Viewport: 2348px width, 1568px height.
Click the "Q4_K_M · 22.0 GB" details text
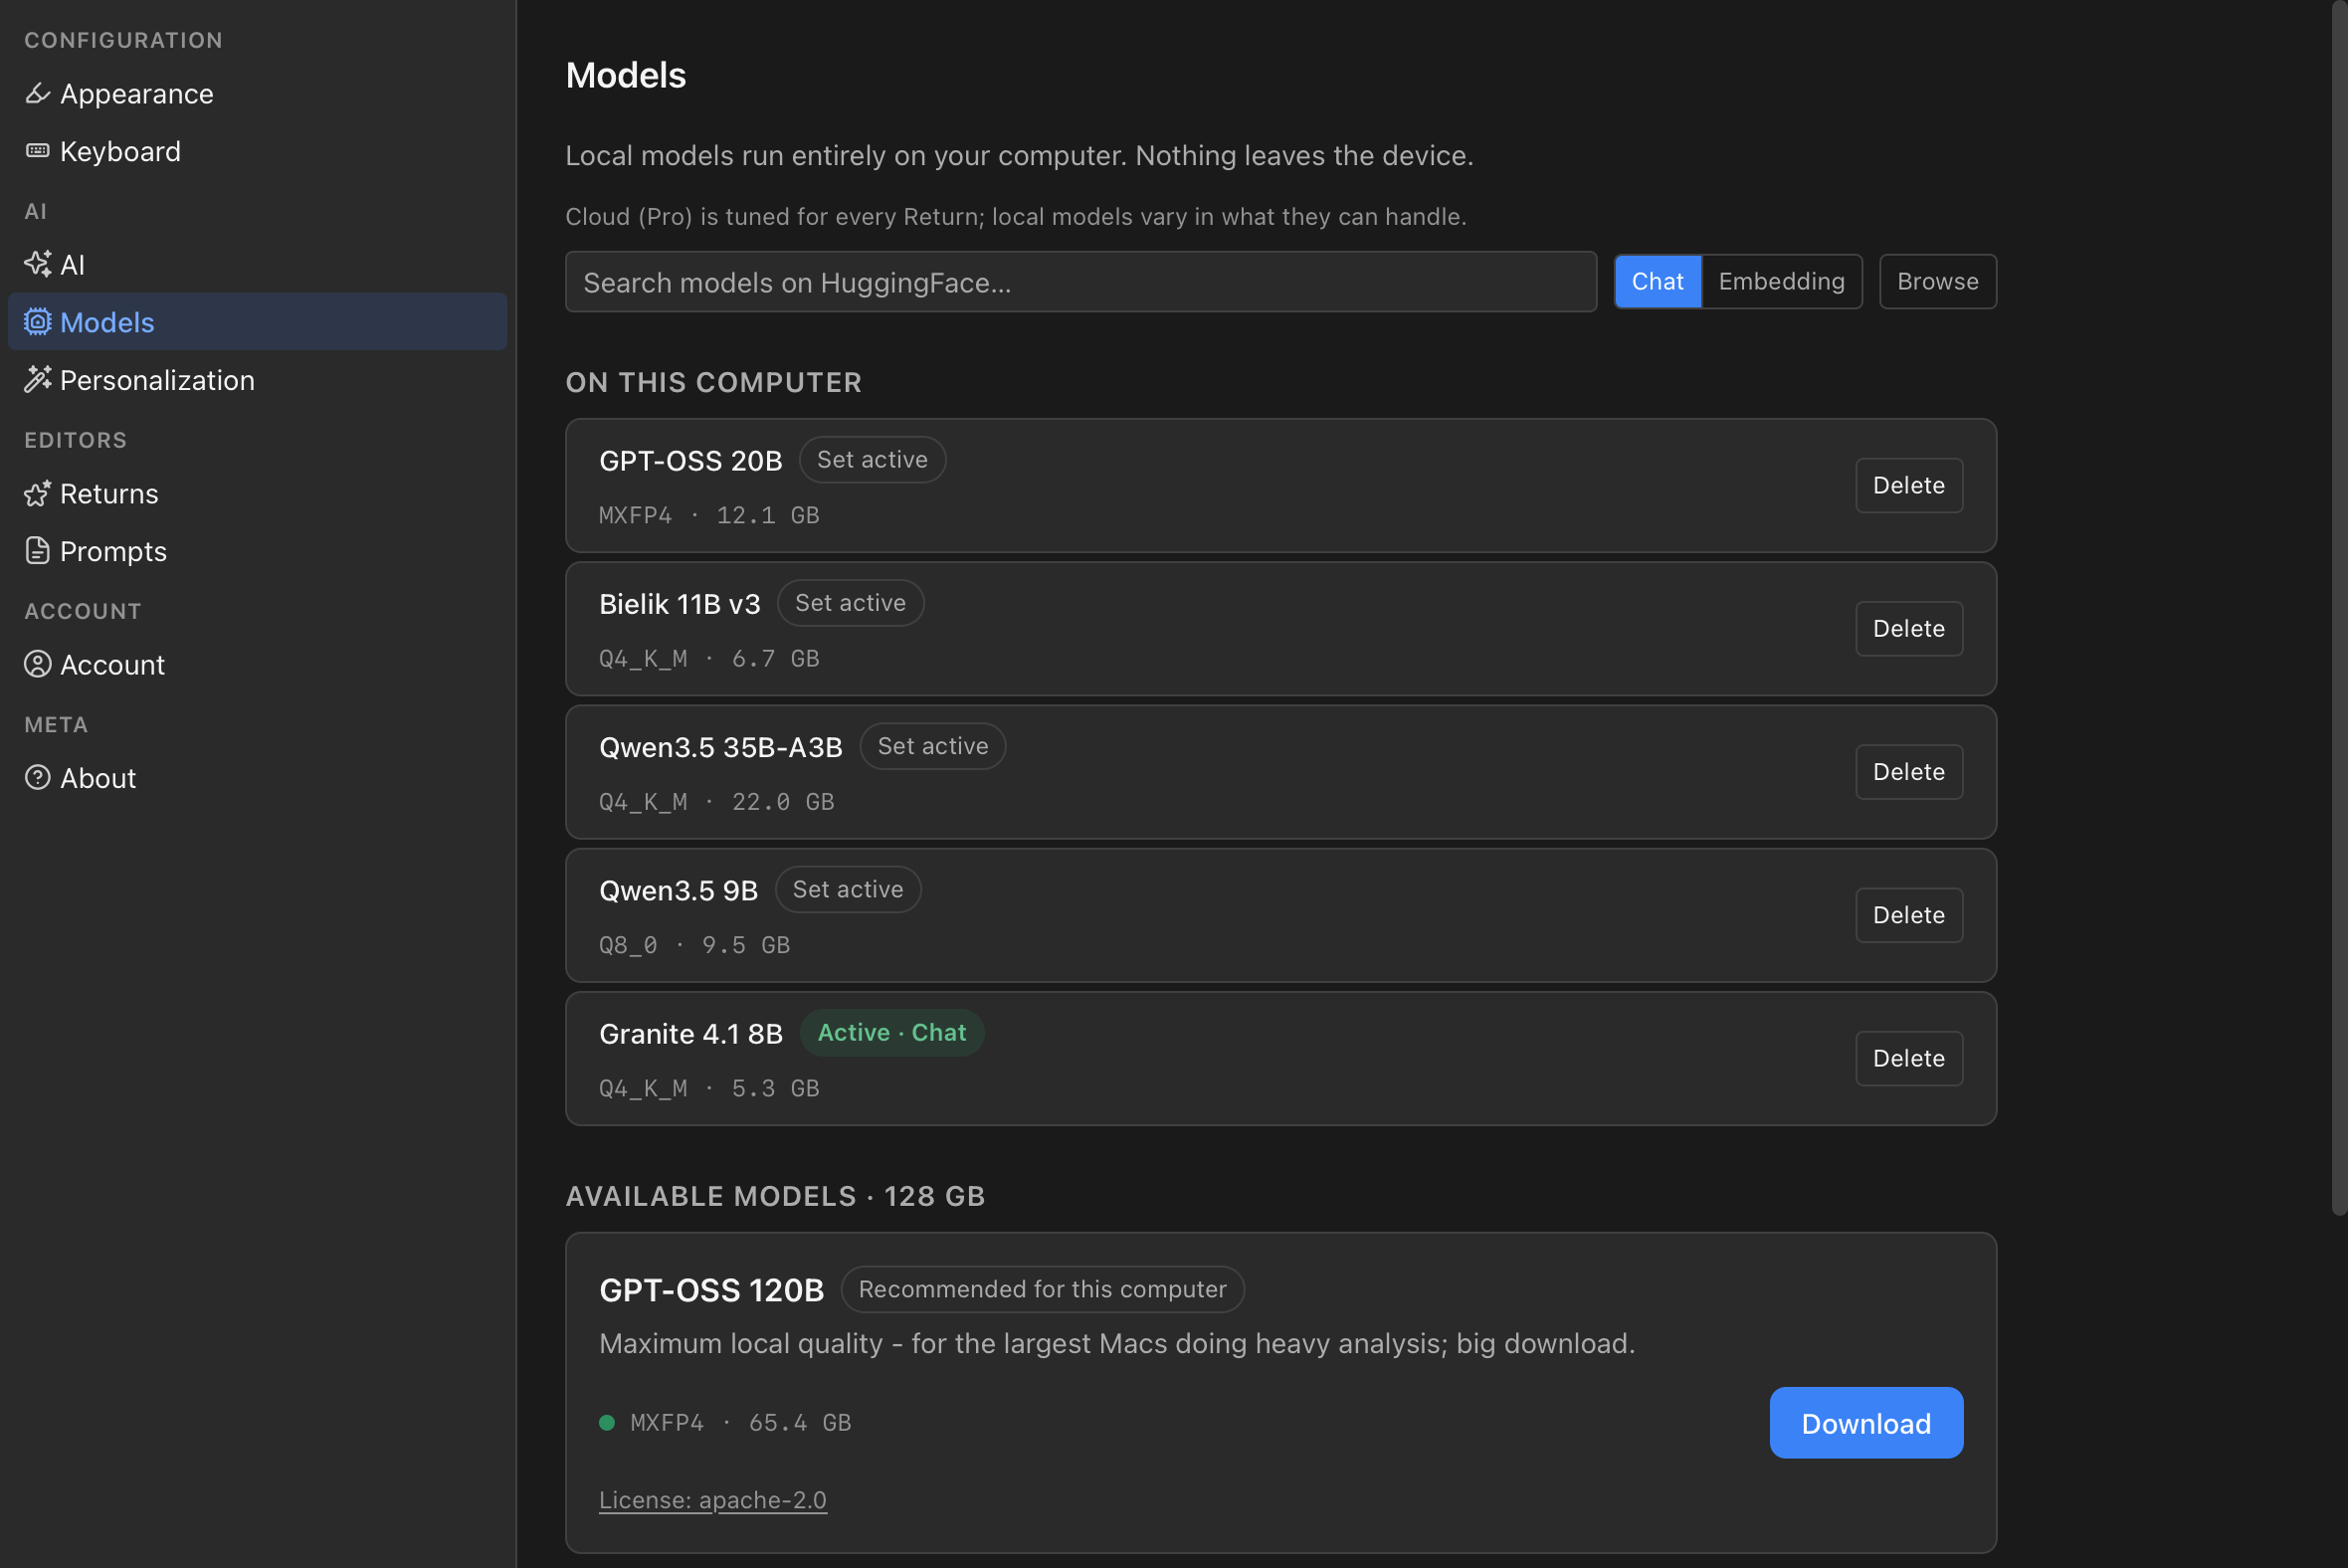717,802
